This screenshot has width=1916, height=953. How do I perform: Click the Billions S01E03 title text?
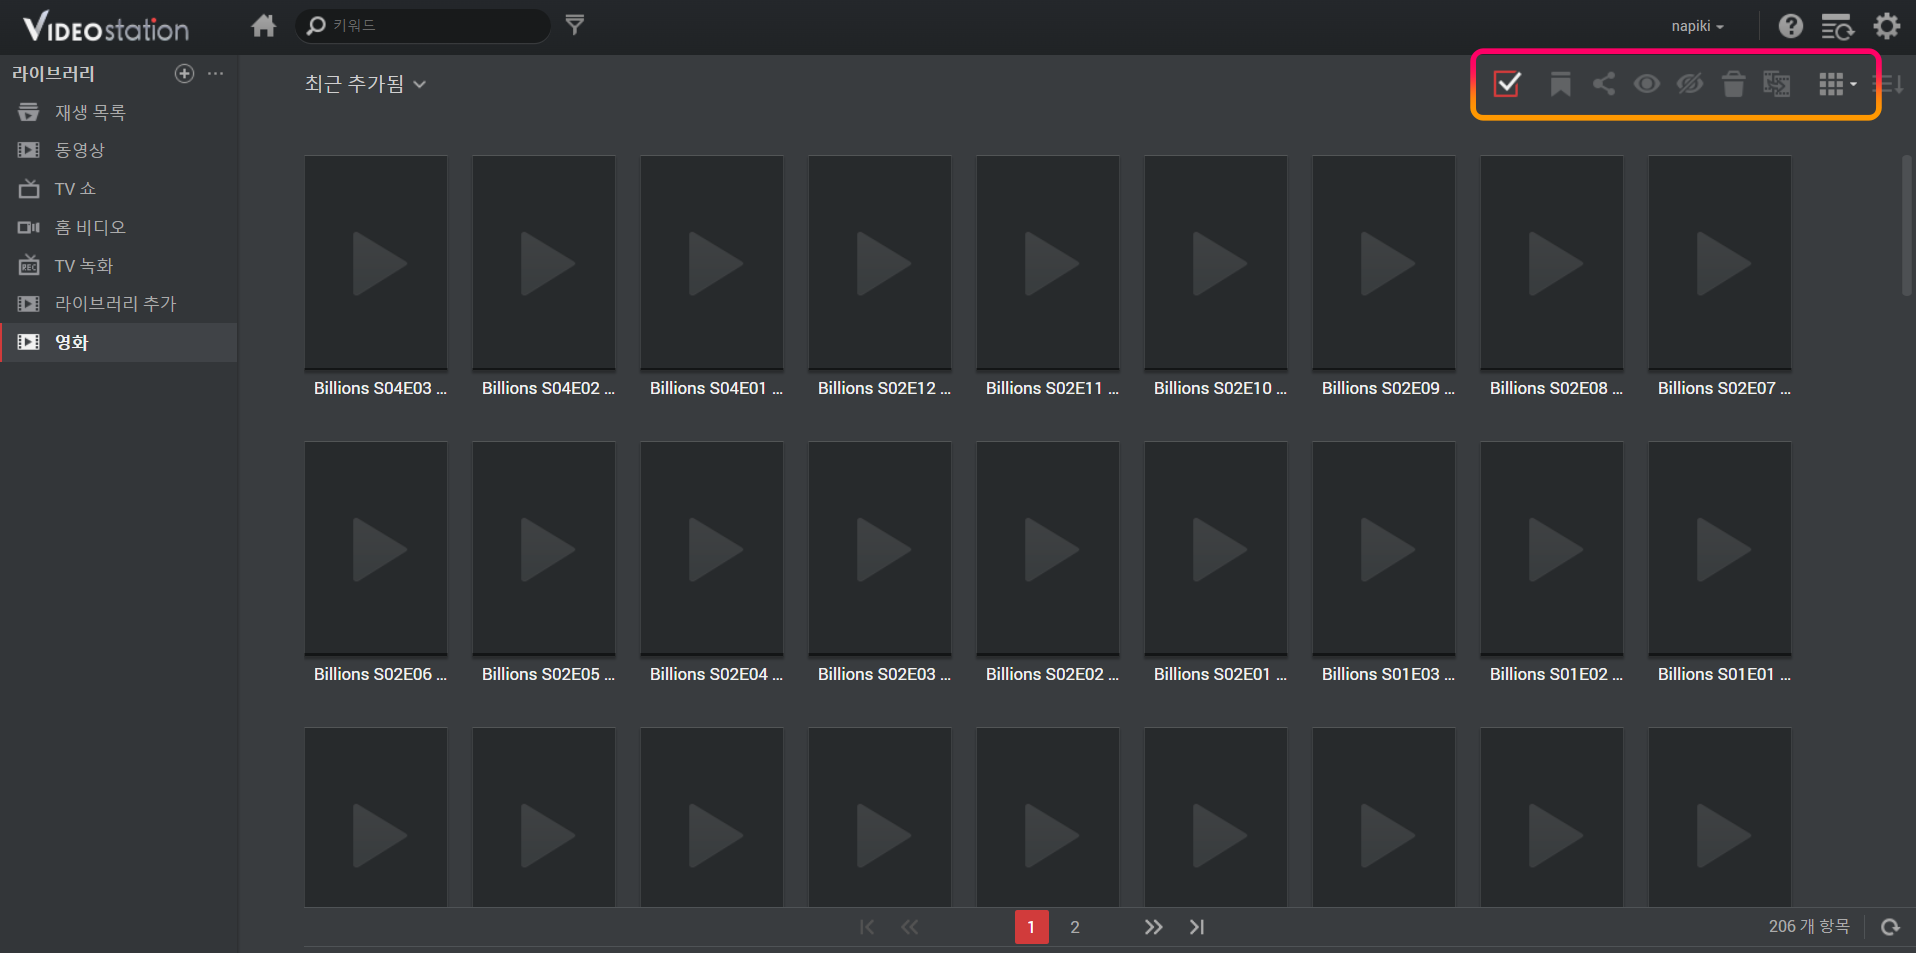click(x=1388, y=674)
